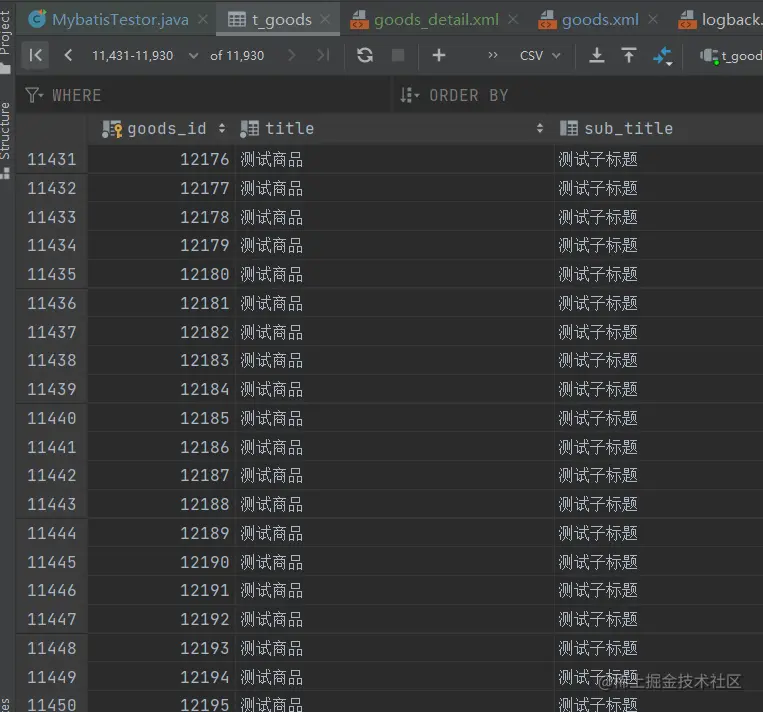Image resolution: width=763 pixels, height=712 pixels.
Task: Click sub_title cell in row 11433
Action: pyautogui.click(x=659, y=217)
